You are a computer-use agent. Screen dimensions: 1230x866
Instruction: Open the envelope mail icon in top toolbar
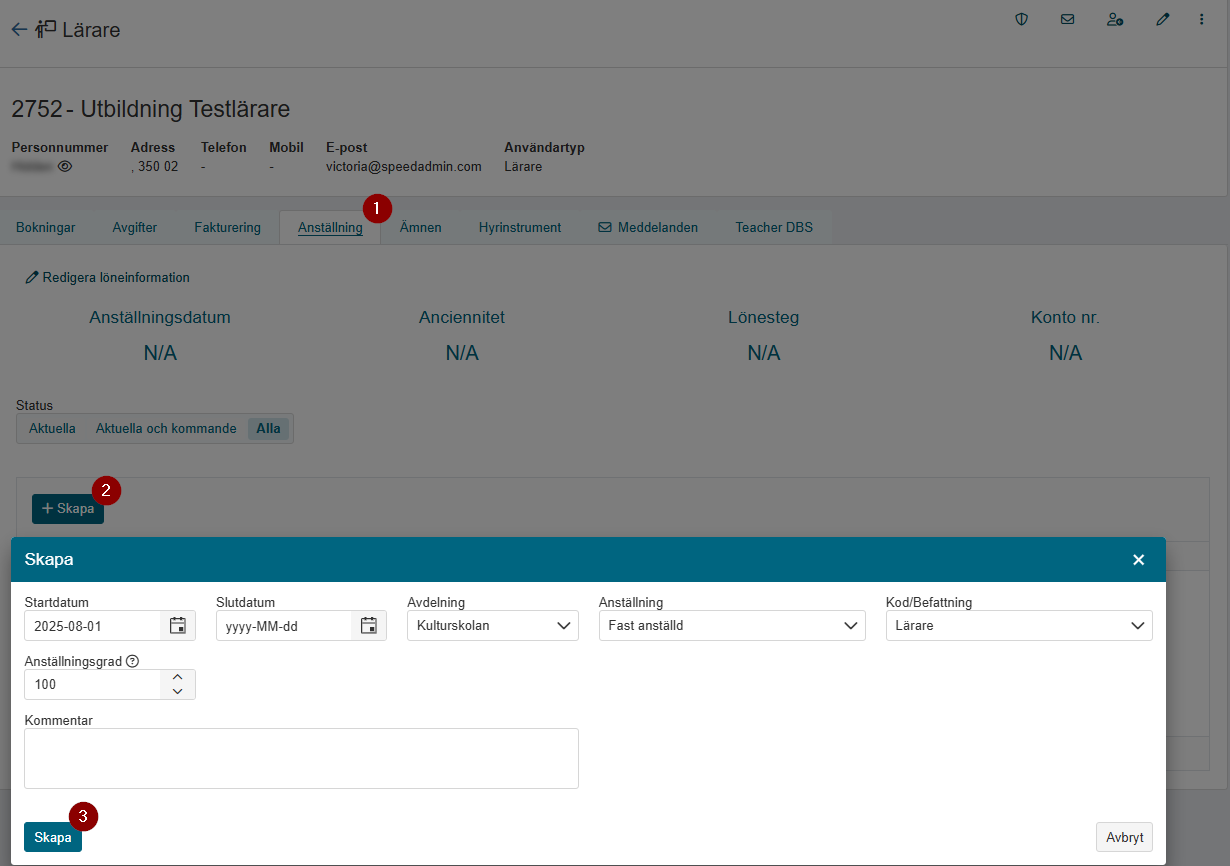1067,19
